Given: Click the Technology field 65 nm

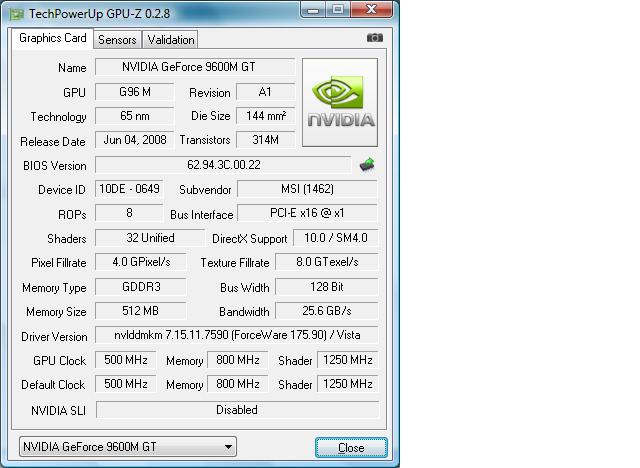Looking at the screenshot, I should [x=135, y=116].
